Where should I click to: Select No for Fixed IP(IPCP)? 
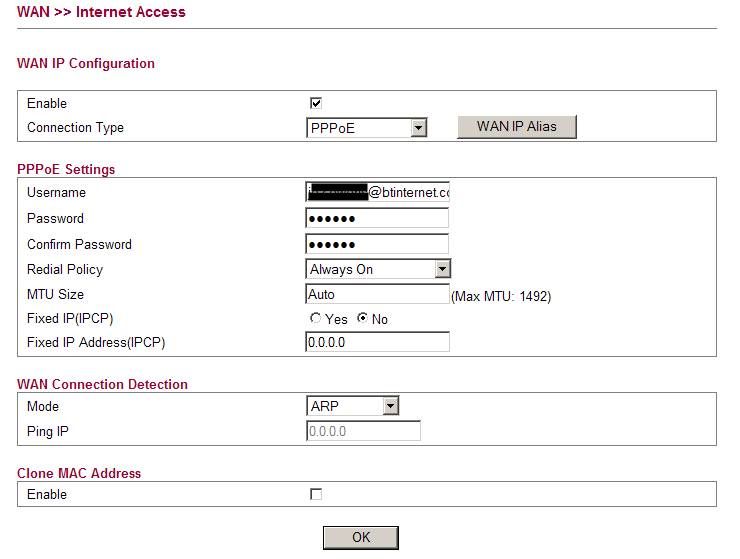362,319
